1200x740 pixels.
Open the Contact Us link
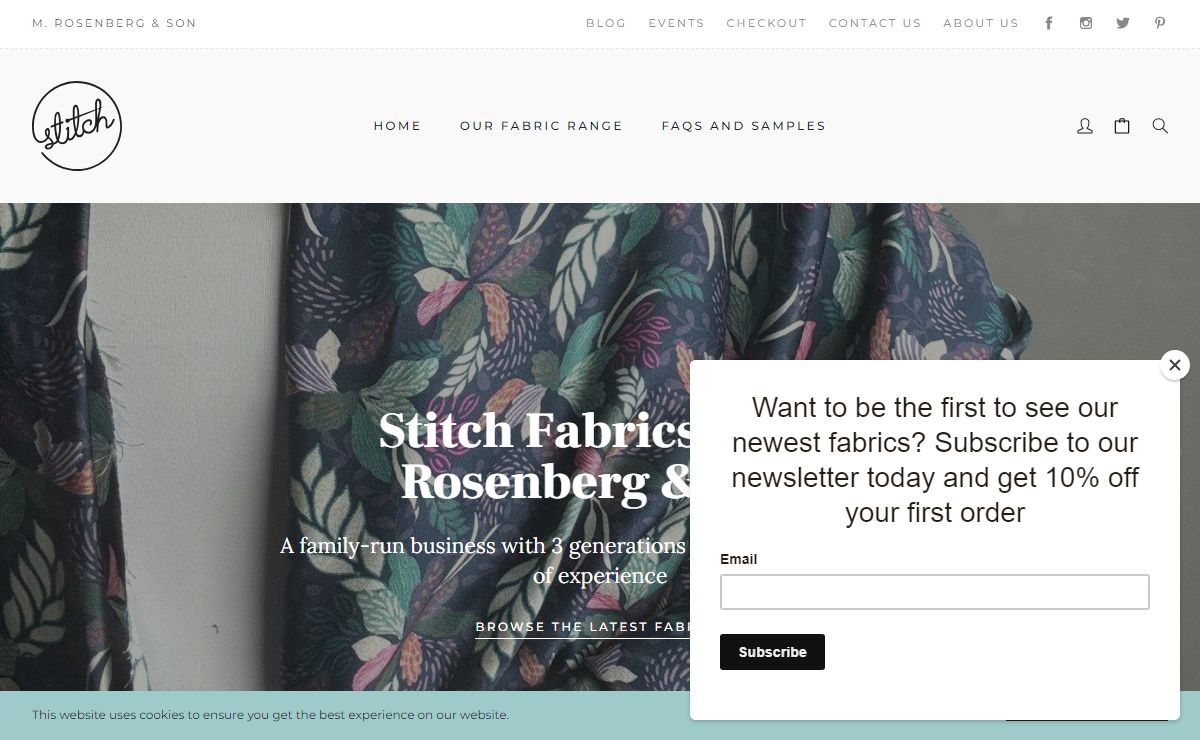(x=875, y=23)
